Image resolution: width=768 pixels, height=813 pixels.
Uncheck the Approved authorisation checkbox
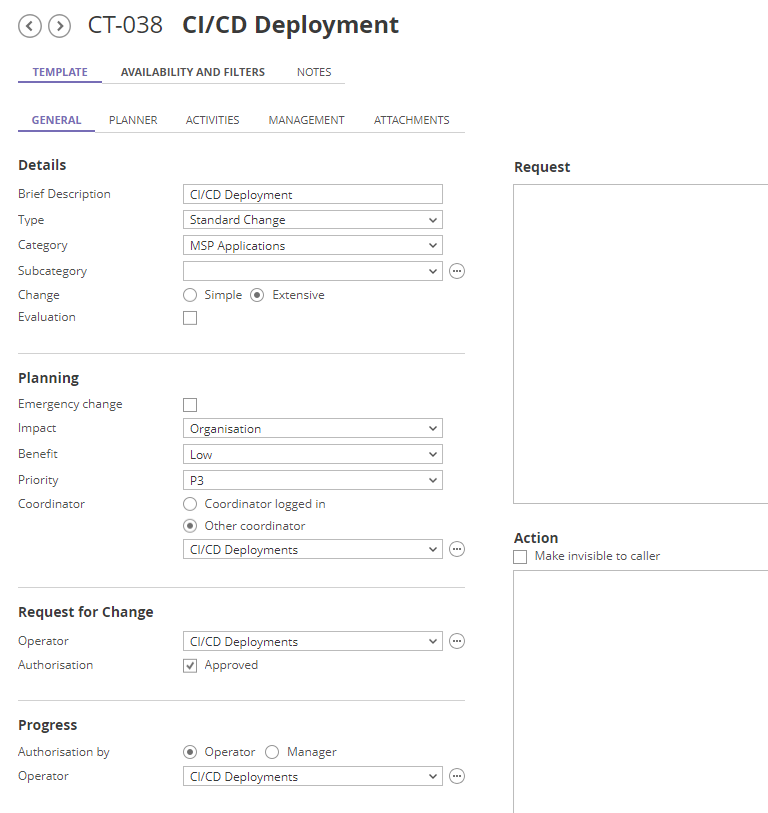(x=190, y=666)
